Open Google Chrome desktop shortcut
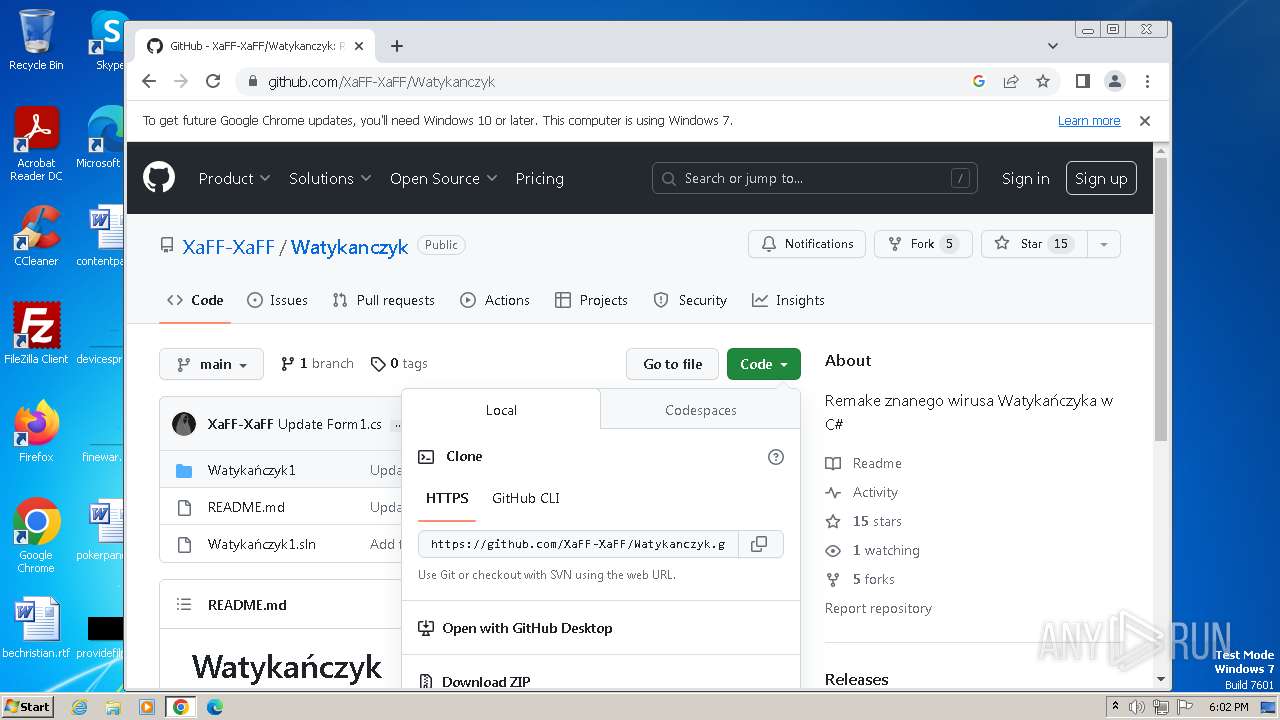 (36, 535)
